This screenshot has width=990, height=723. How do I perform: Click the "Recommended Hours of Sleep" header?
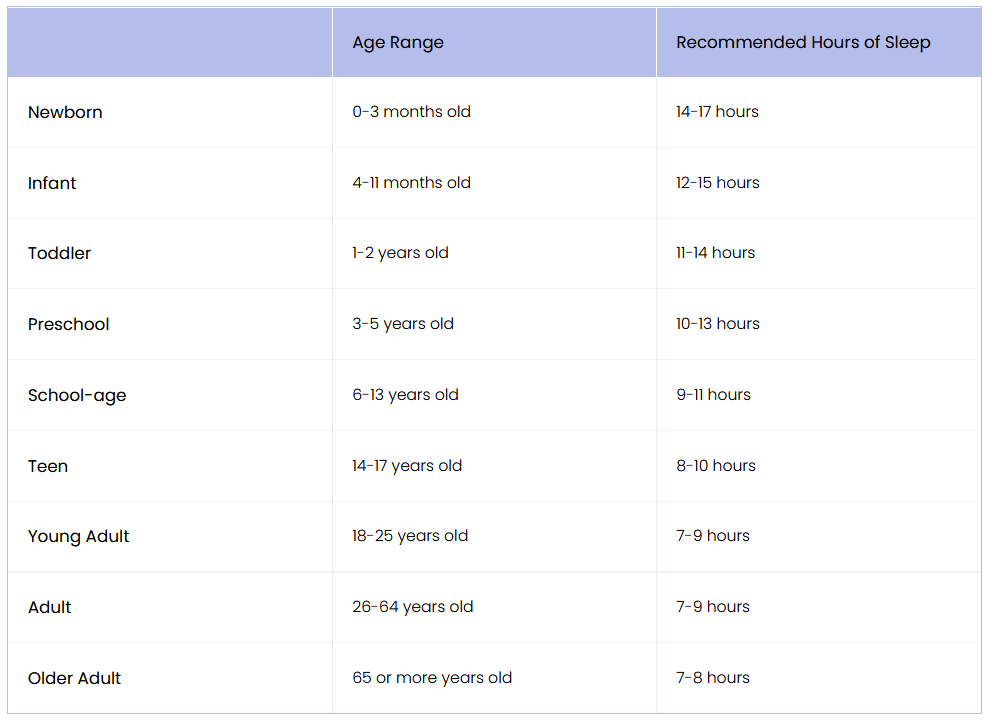pyautogui.click(x=803, y=42)
